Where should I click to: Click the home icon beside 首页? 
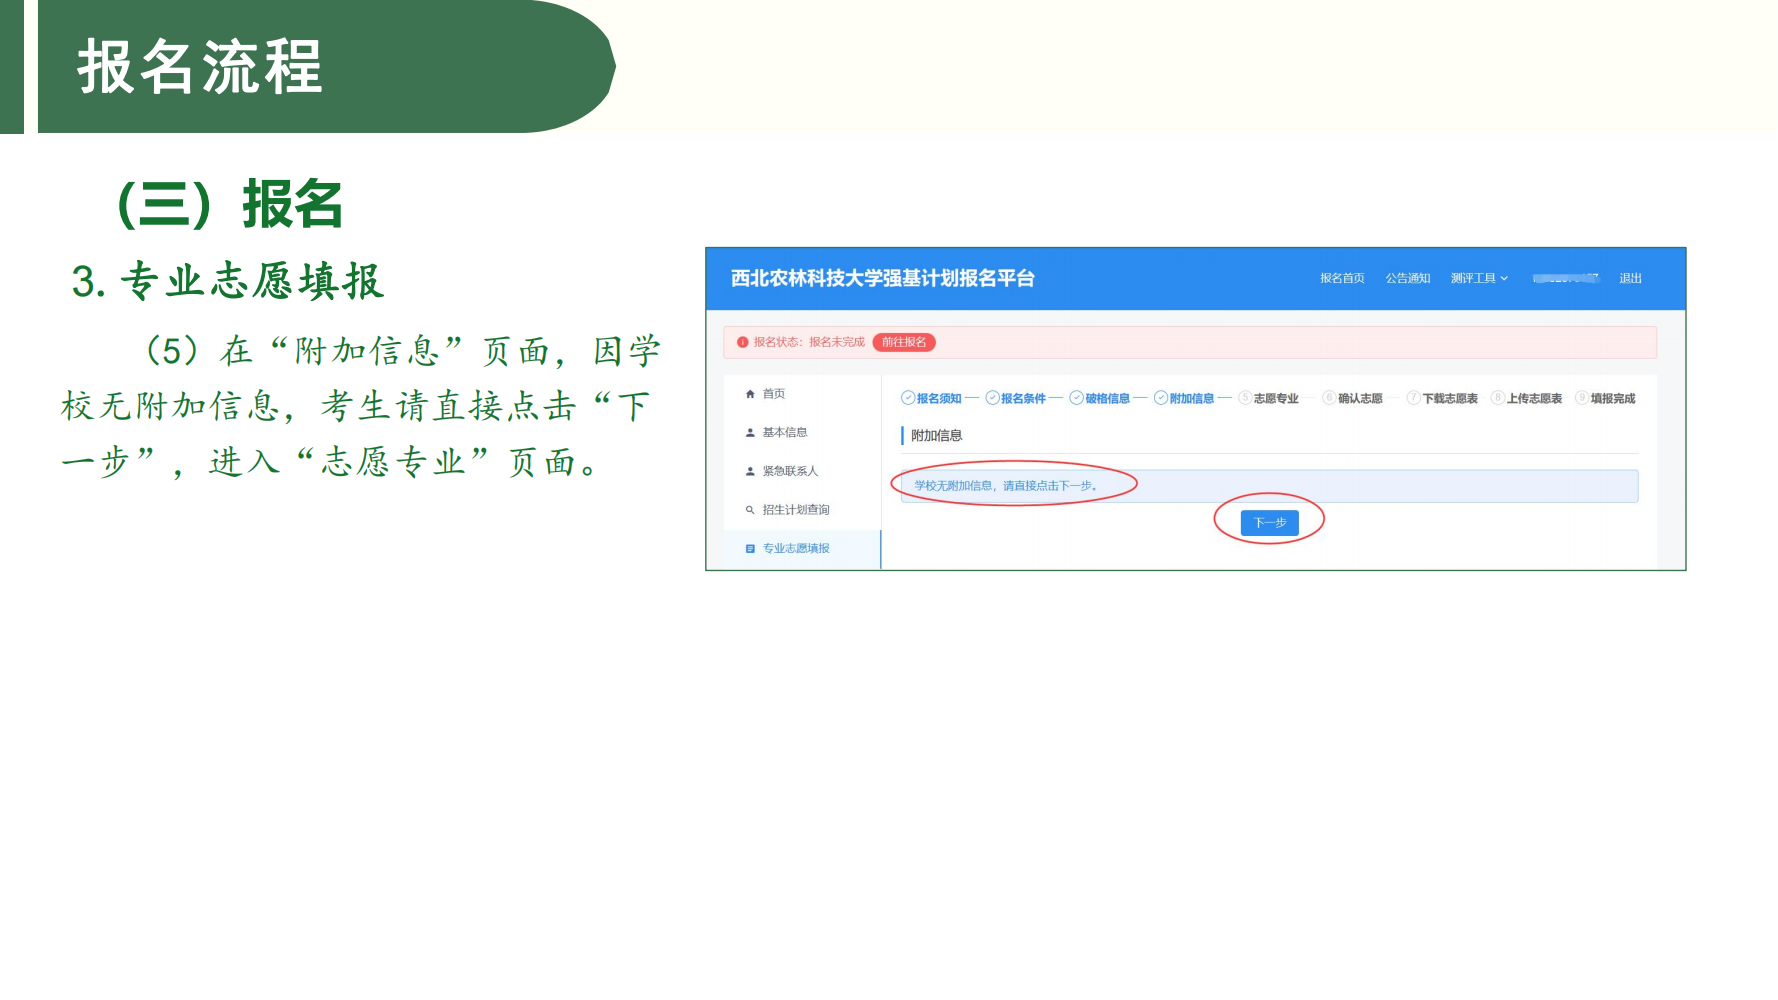coord(750,394)
